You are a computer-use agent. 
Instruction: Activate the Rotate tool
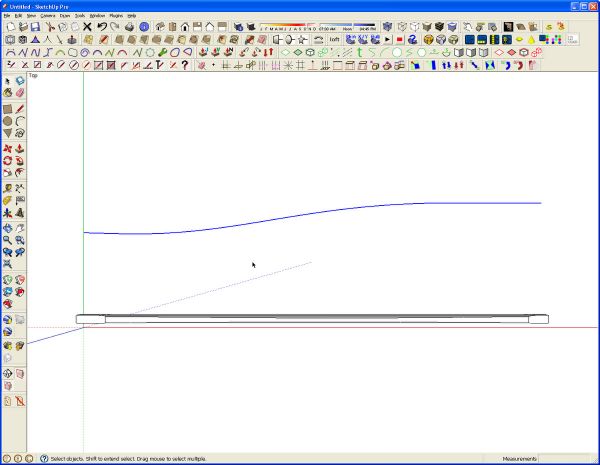pos(8,161)
